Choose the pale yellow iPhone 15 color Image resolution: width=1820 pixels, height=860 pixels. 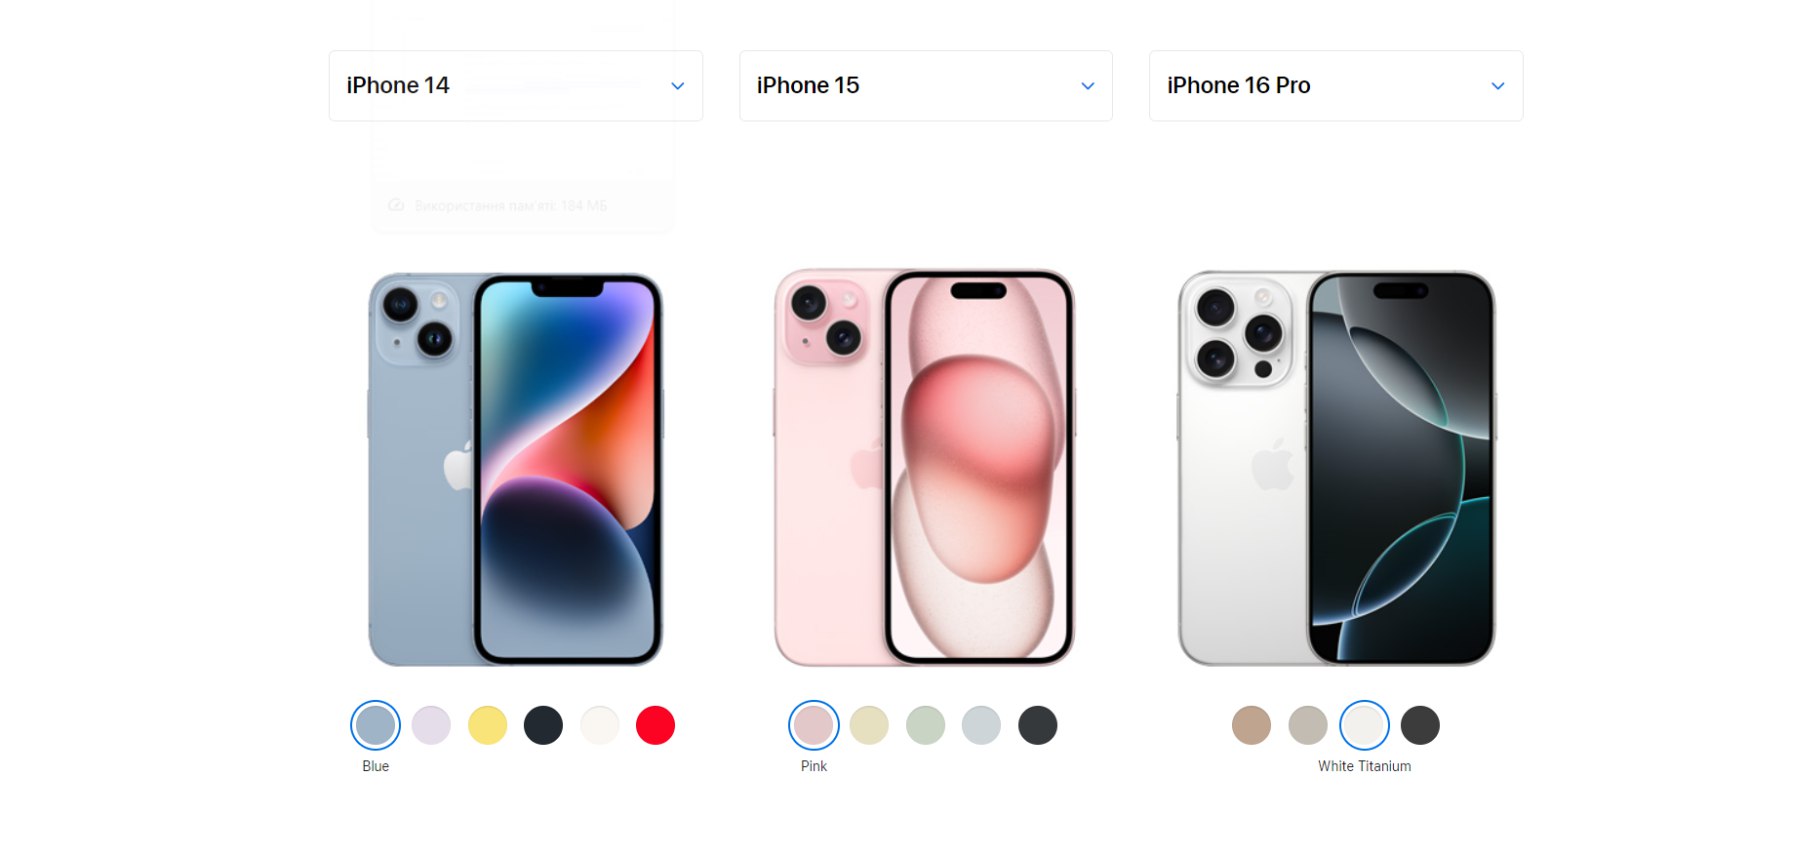click(869, 725)
